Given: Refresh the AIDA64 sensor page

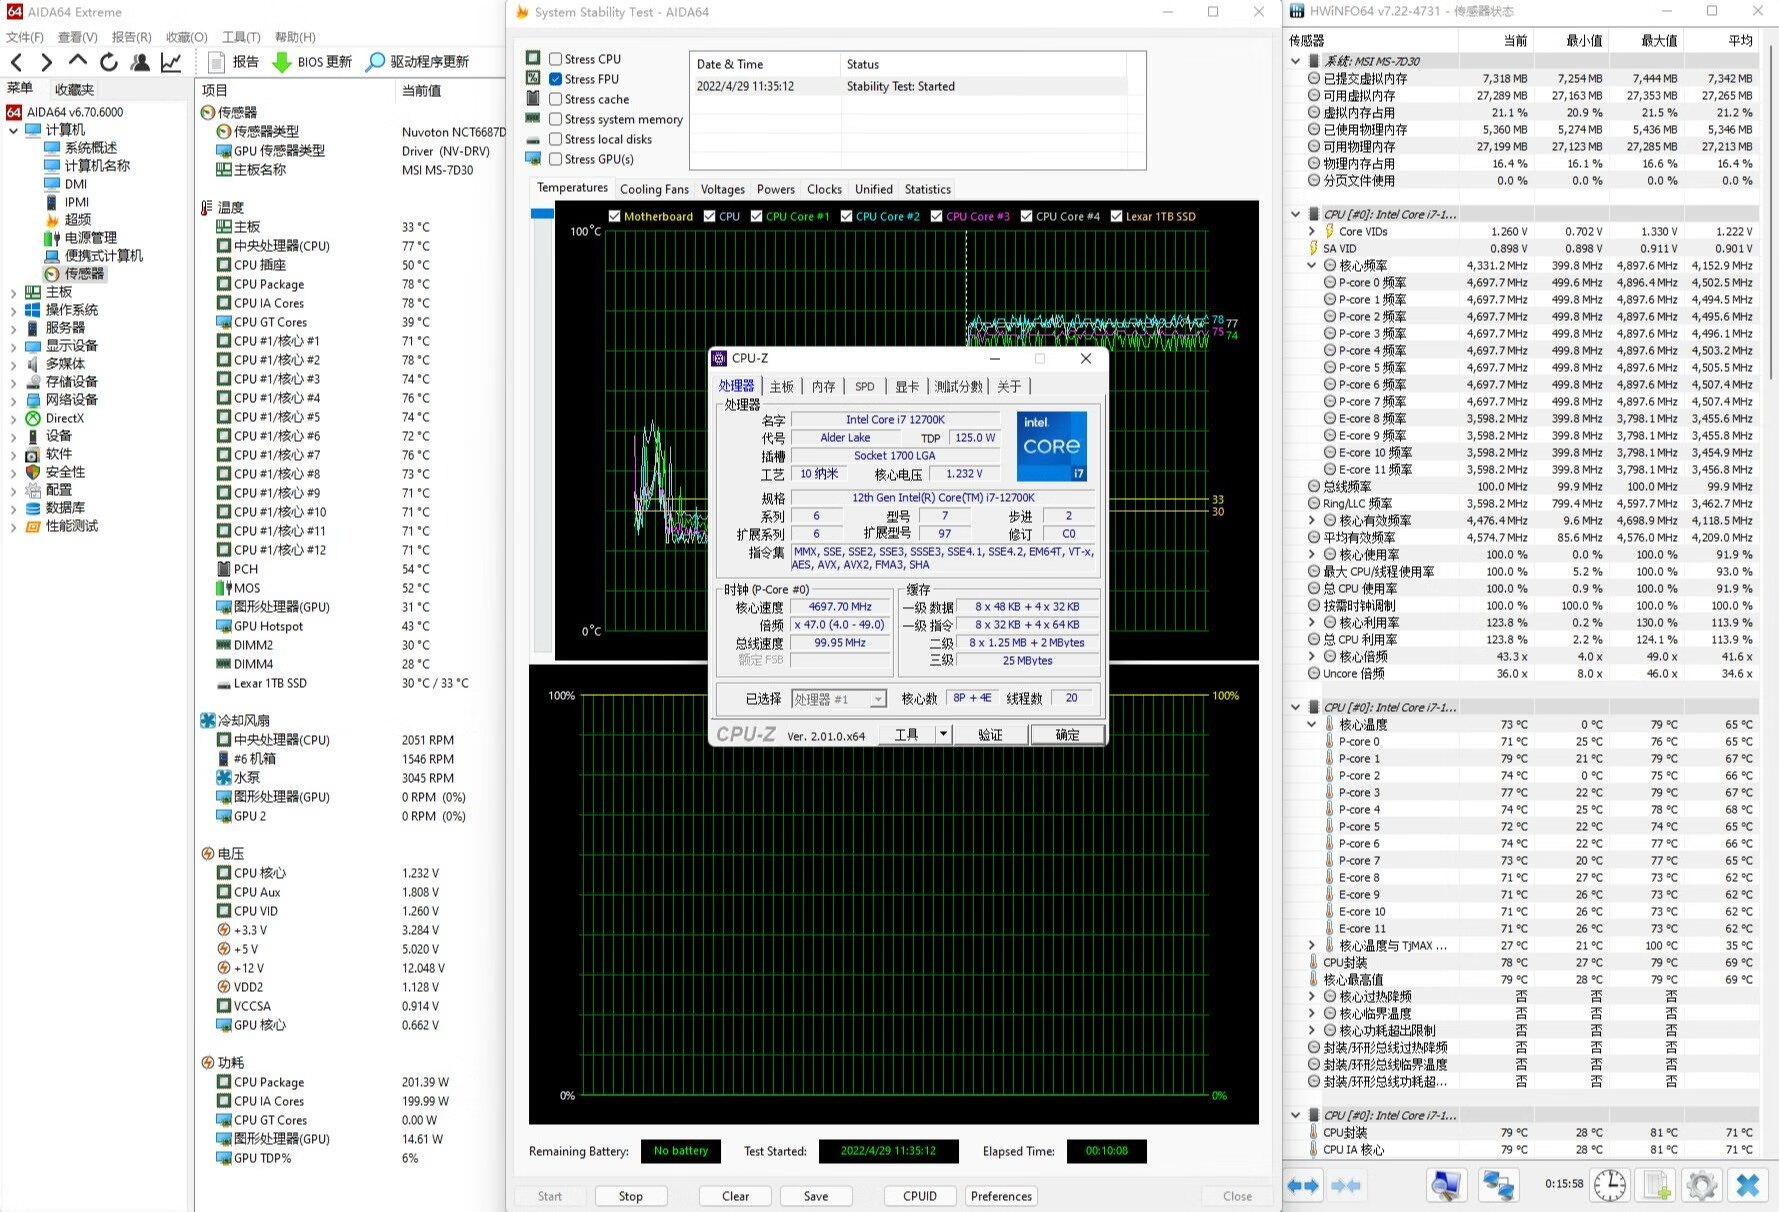Looking at the screenshot, I should (x=109, y=62).
